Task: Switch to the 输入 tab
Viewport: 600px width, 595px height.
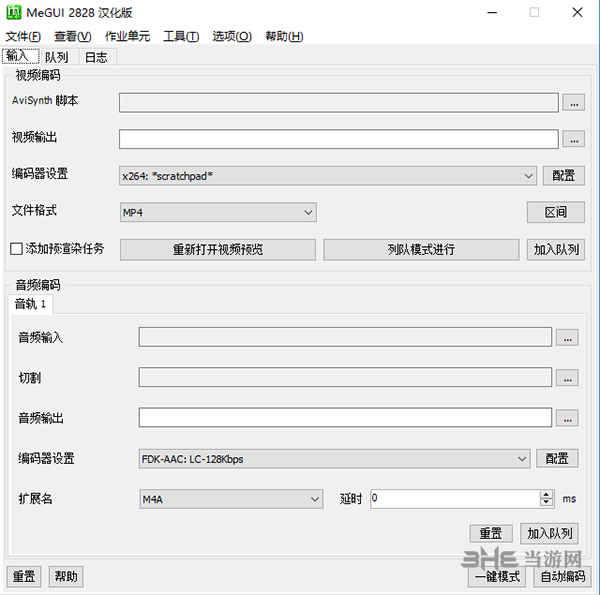Action: [x=20, y=56]
